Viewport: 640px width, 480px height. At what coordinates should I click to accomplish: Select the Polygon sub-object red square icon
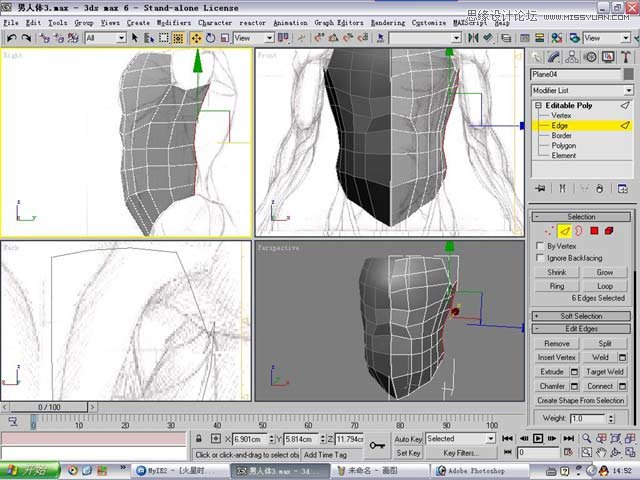coord(594,231)
